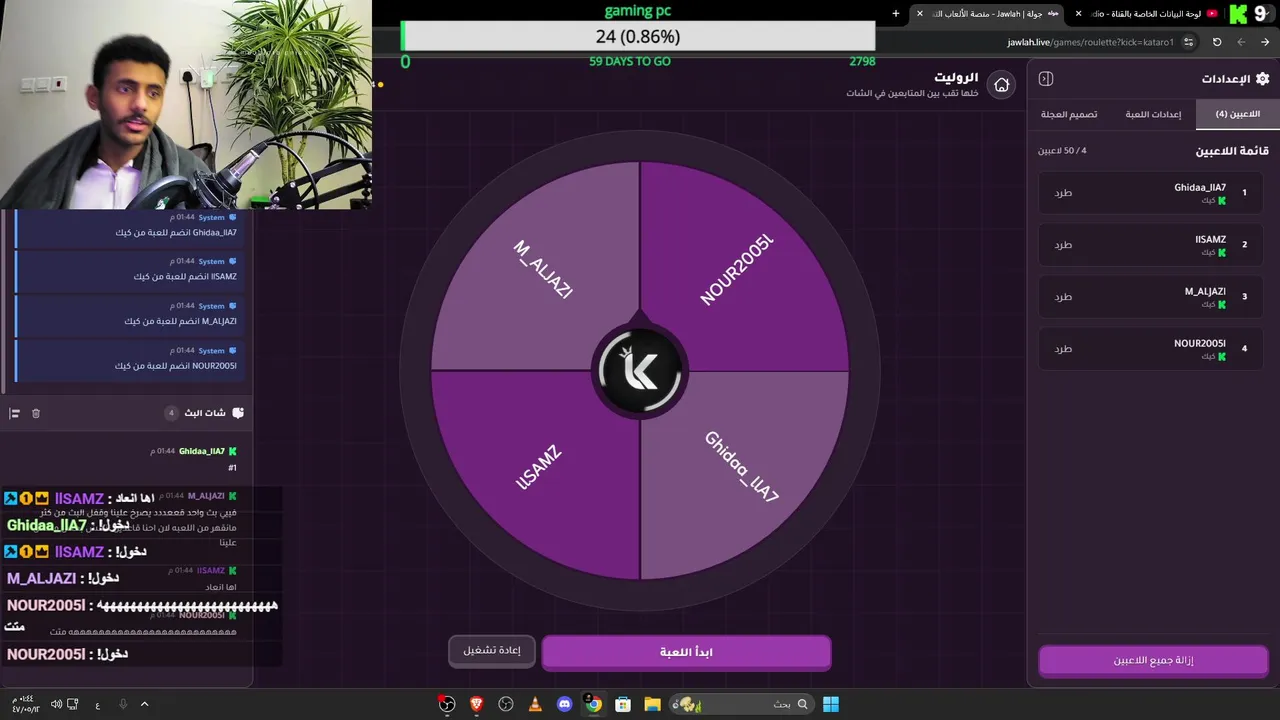Click the address bar URL jawlah.live
Image resolution: width=1280 pixels, height=720 pixels.
point(1090,42)
